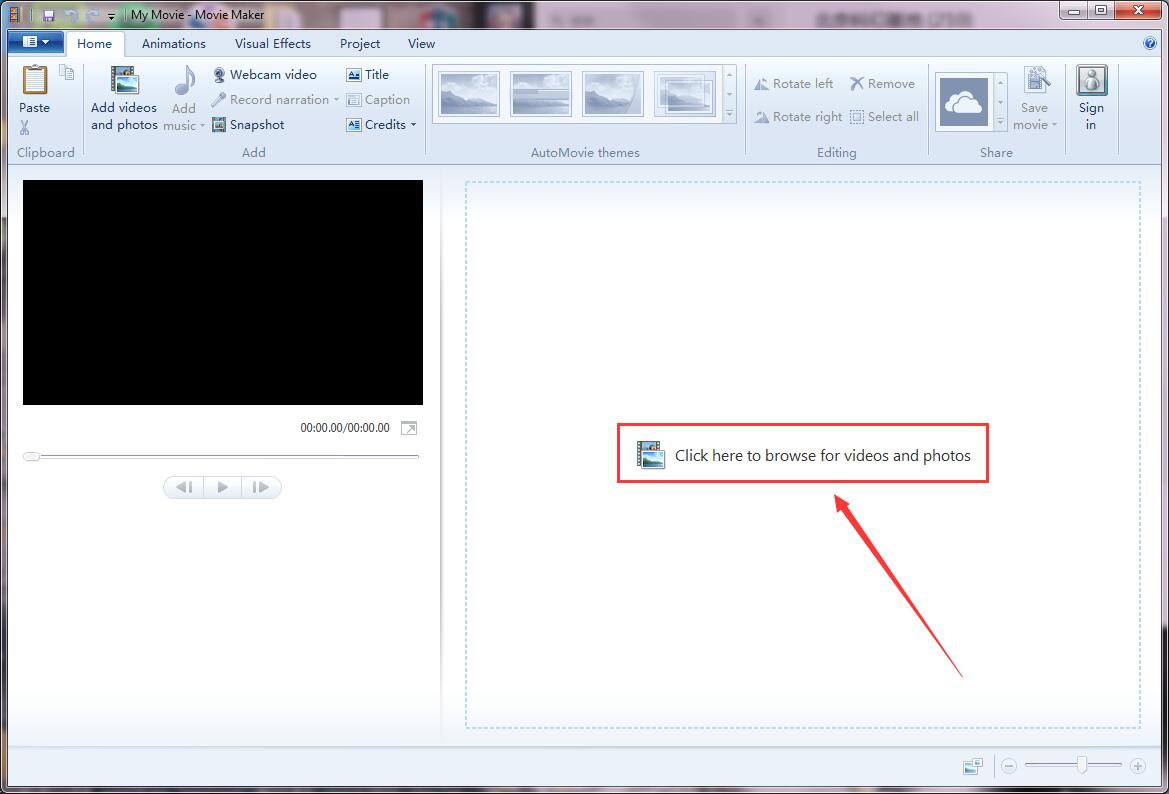This screenshot has width=1169, height=794.
Task: Open the View tab
Action: pos(421,43)
